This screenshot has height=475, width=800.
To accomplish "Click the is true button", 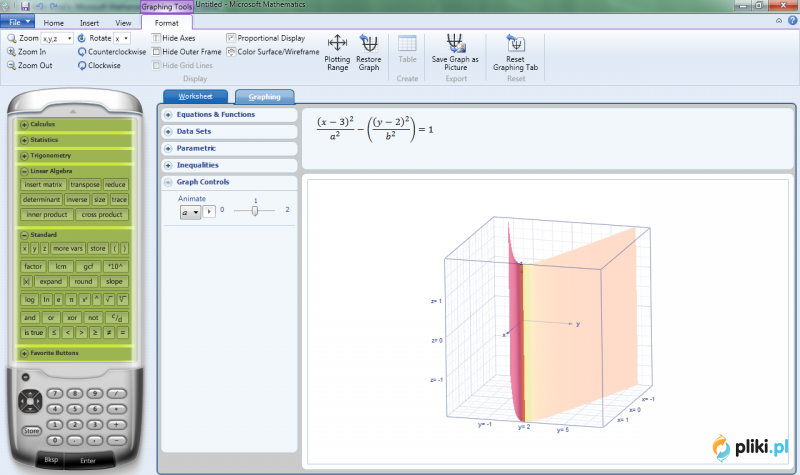I will pos(34,333).
